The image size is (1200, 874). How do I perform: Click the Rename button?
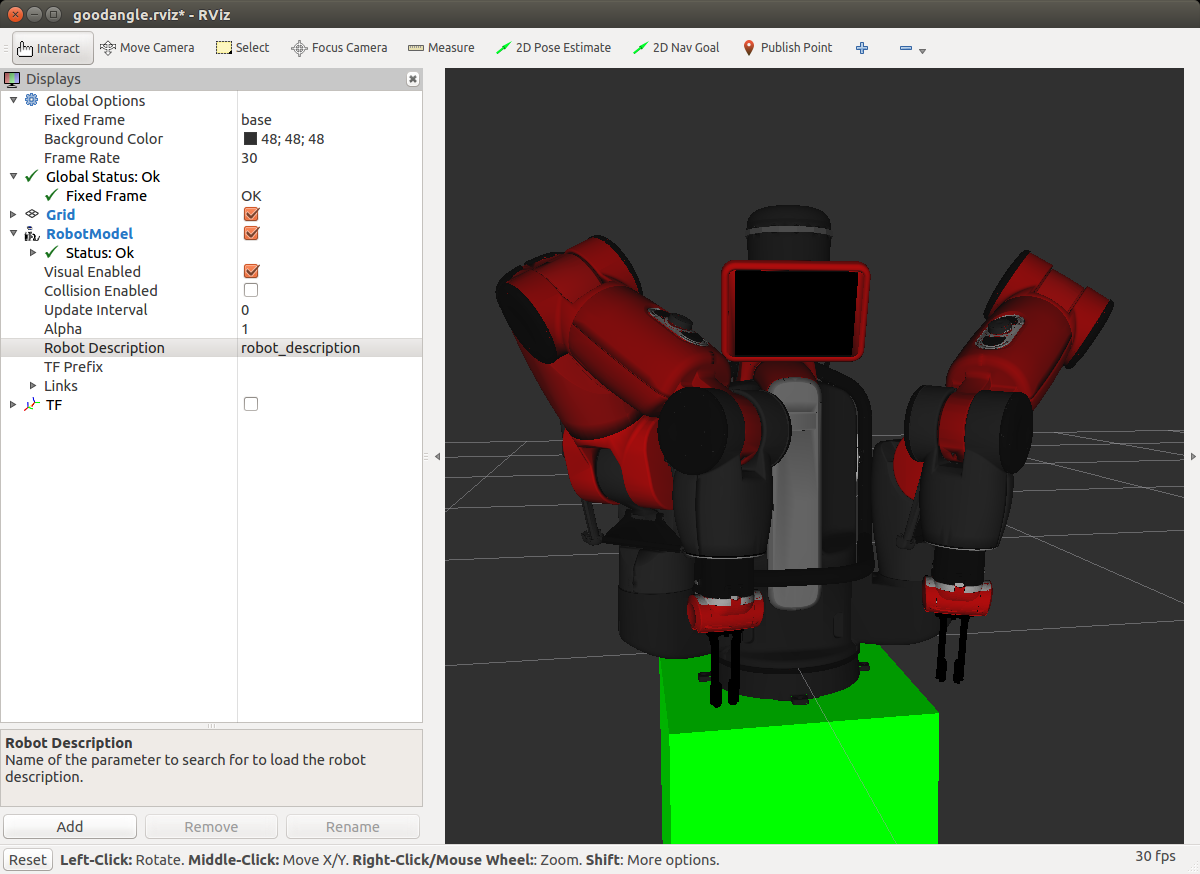353,827
